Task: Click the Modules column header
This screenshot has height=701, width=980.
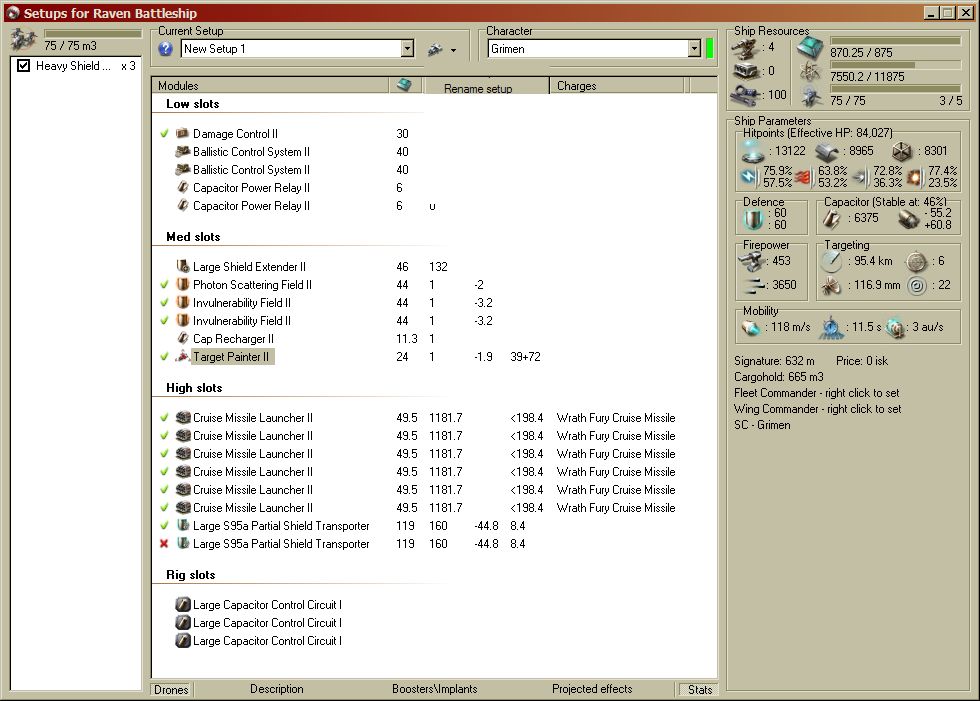Action: click(x=270, y=86)
